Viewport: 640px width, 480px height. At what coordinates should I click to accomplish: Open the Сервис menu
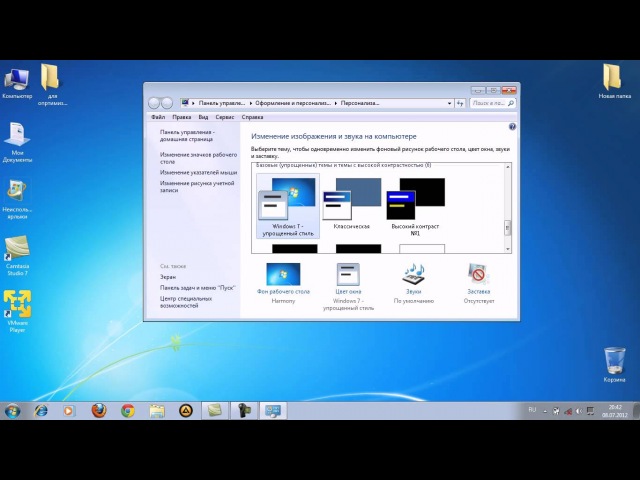[x=224, y=117]
